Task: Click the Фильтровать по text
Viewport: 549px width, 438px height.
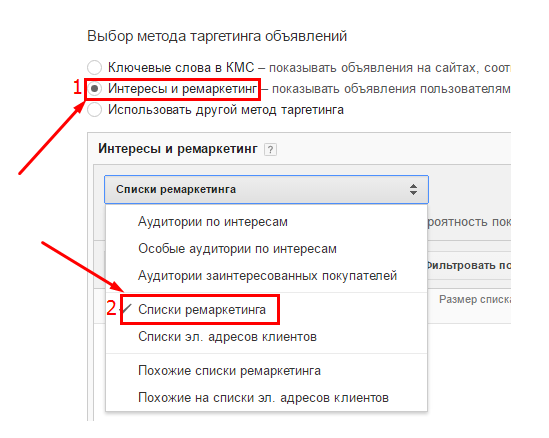Action: (x=469, y=265)
